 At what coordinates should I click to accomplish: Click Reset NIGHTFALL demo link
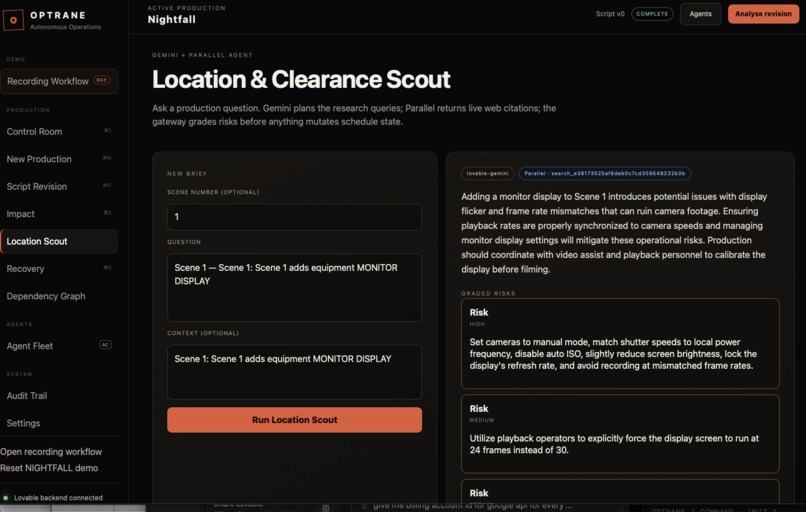click(49, 468)
